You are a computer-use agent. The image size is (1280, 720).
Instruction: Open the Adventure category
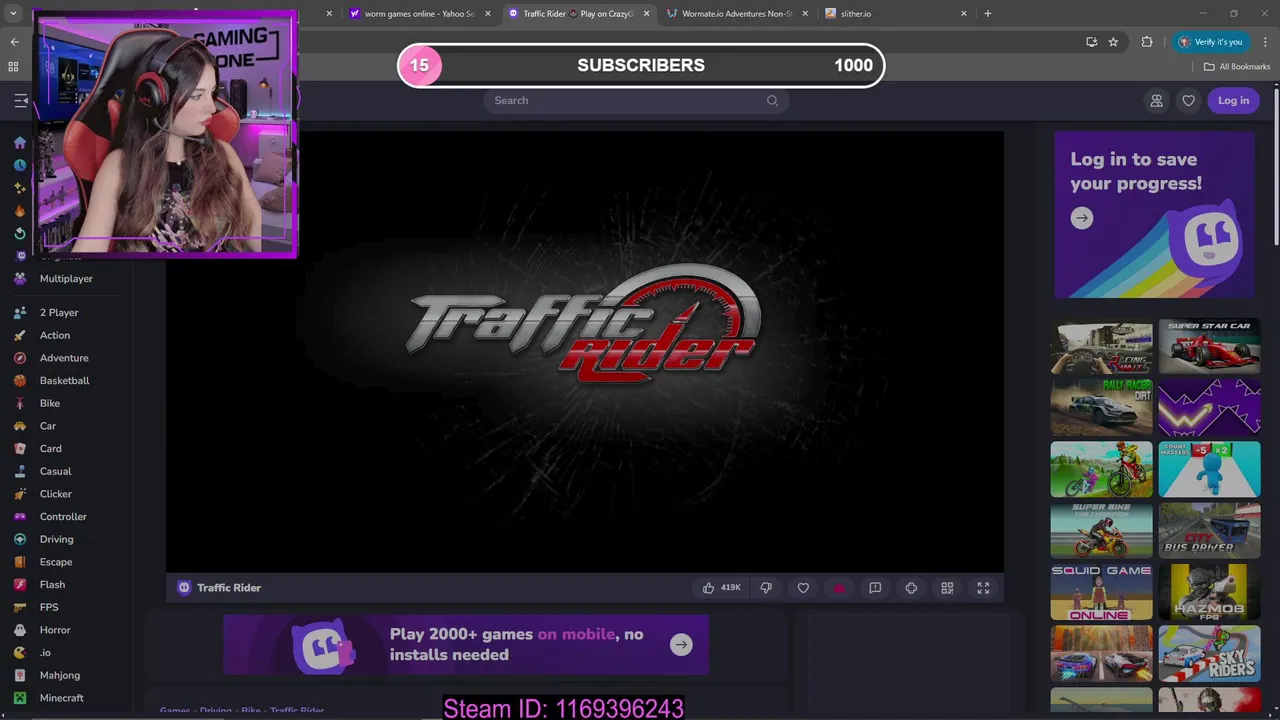(64, 358)
